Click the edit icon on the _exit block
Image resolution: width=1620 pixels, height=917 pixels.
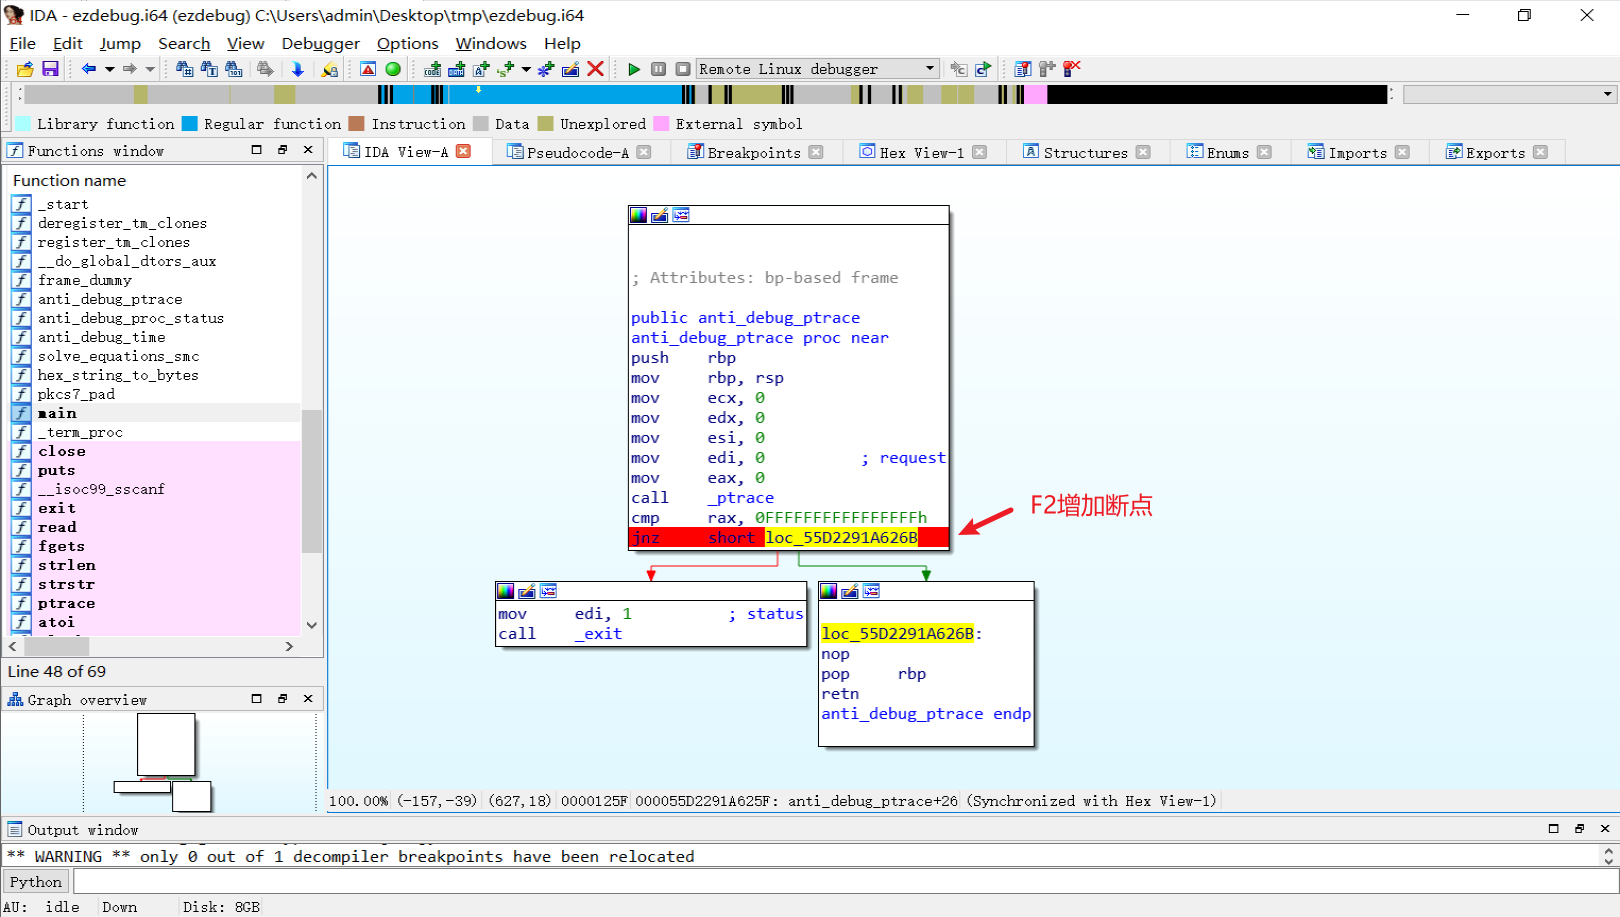527,591
